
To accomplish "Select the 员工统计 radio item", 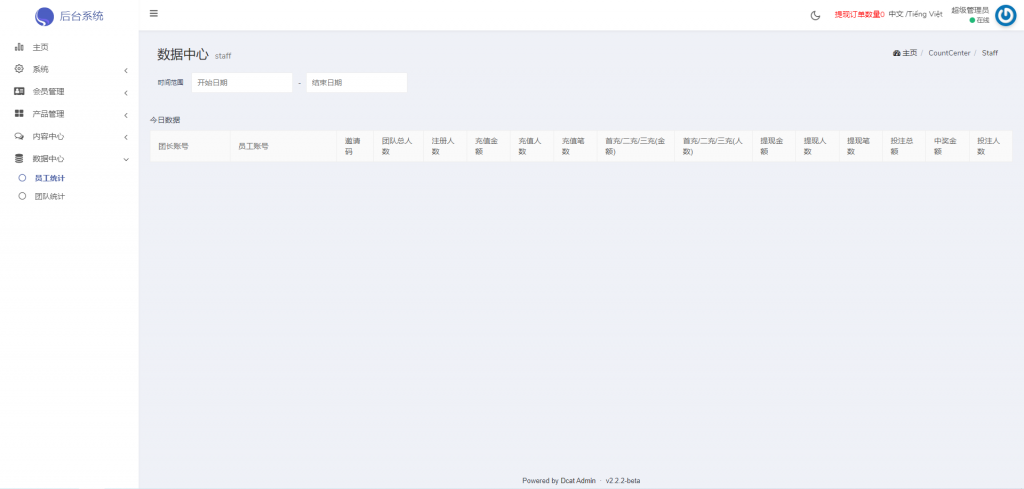I will [x=22, y=178].
